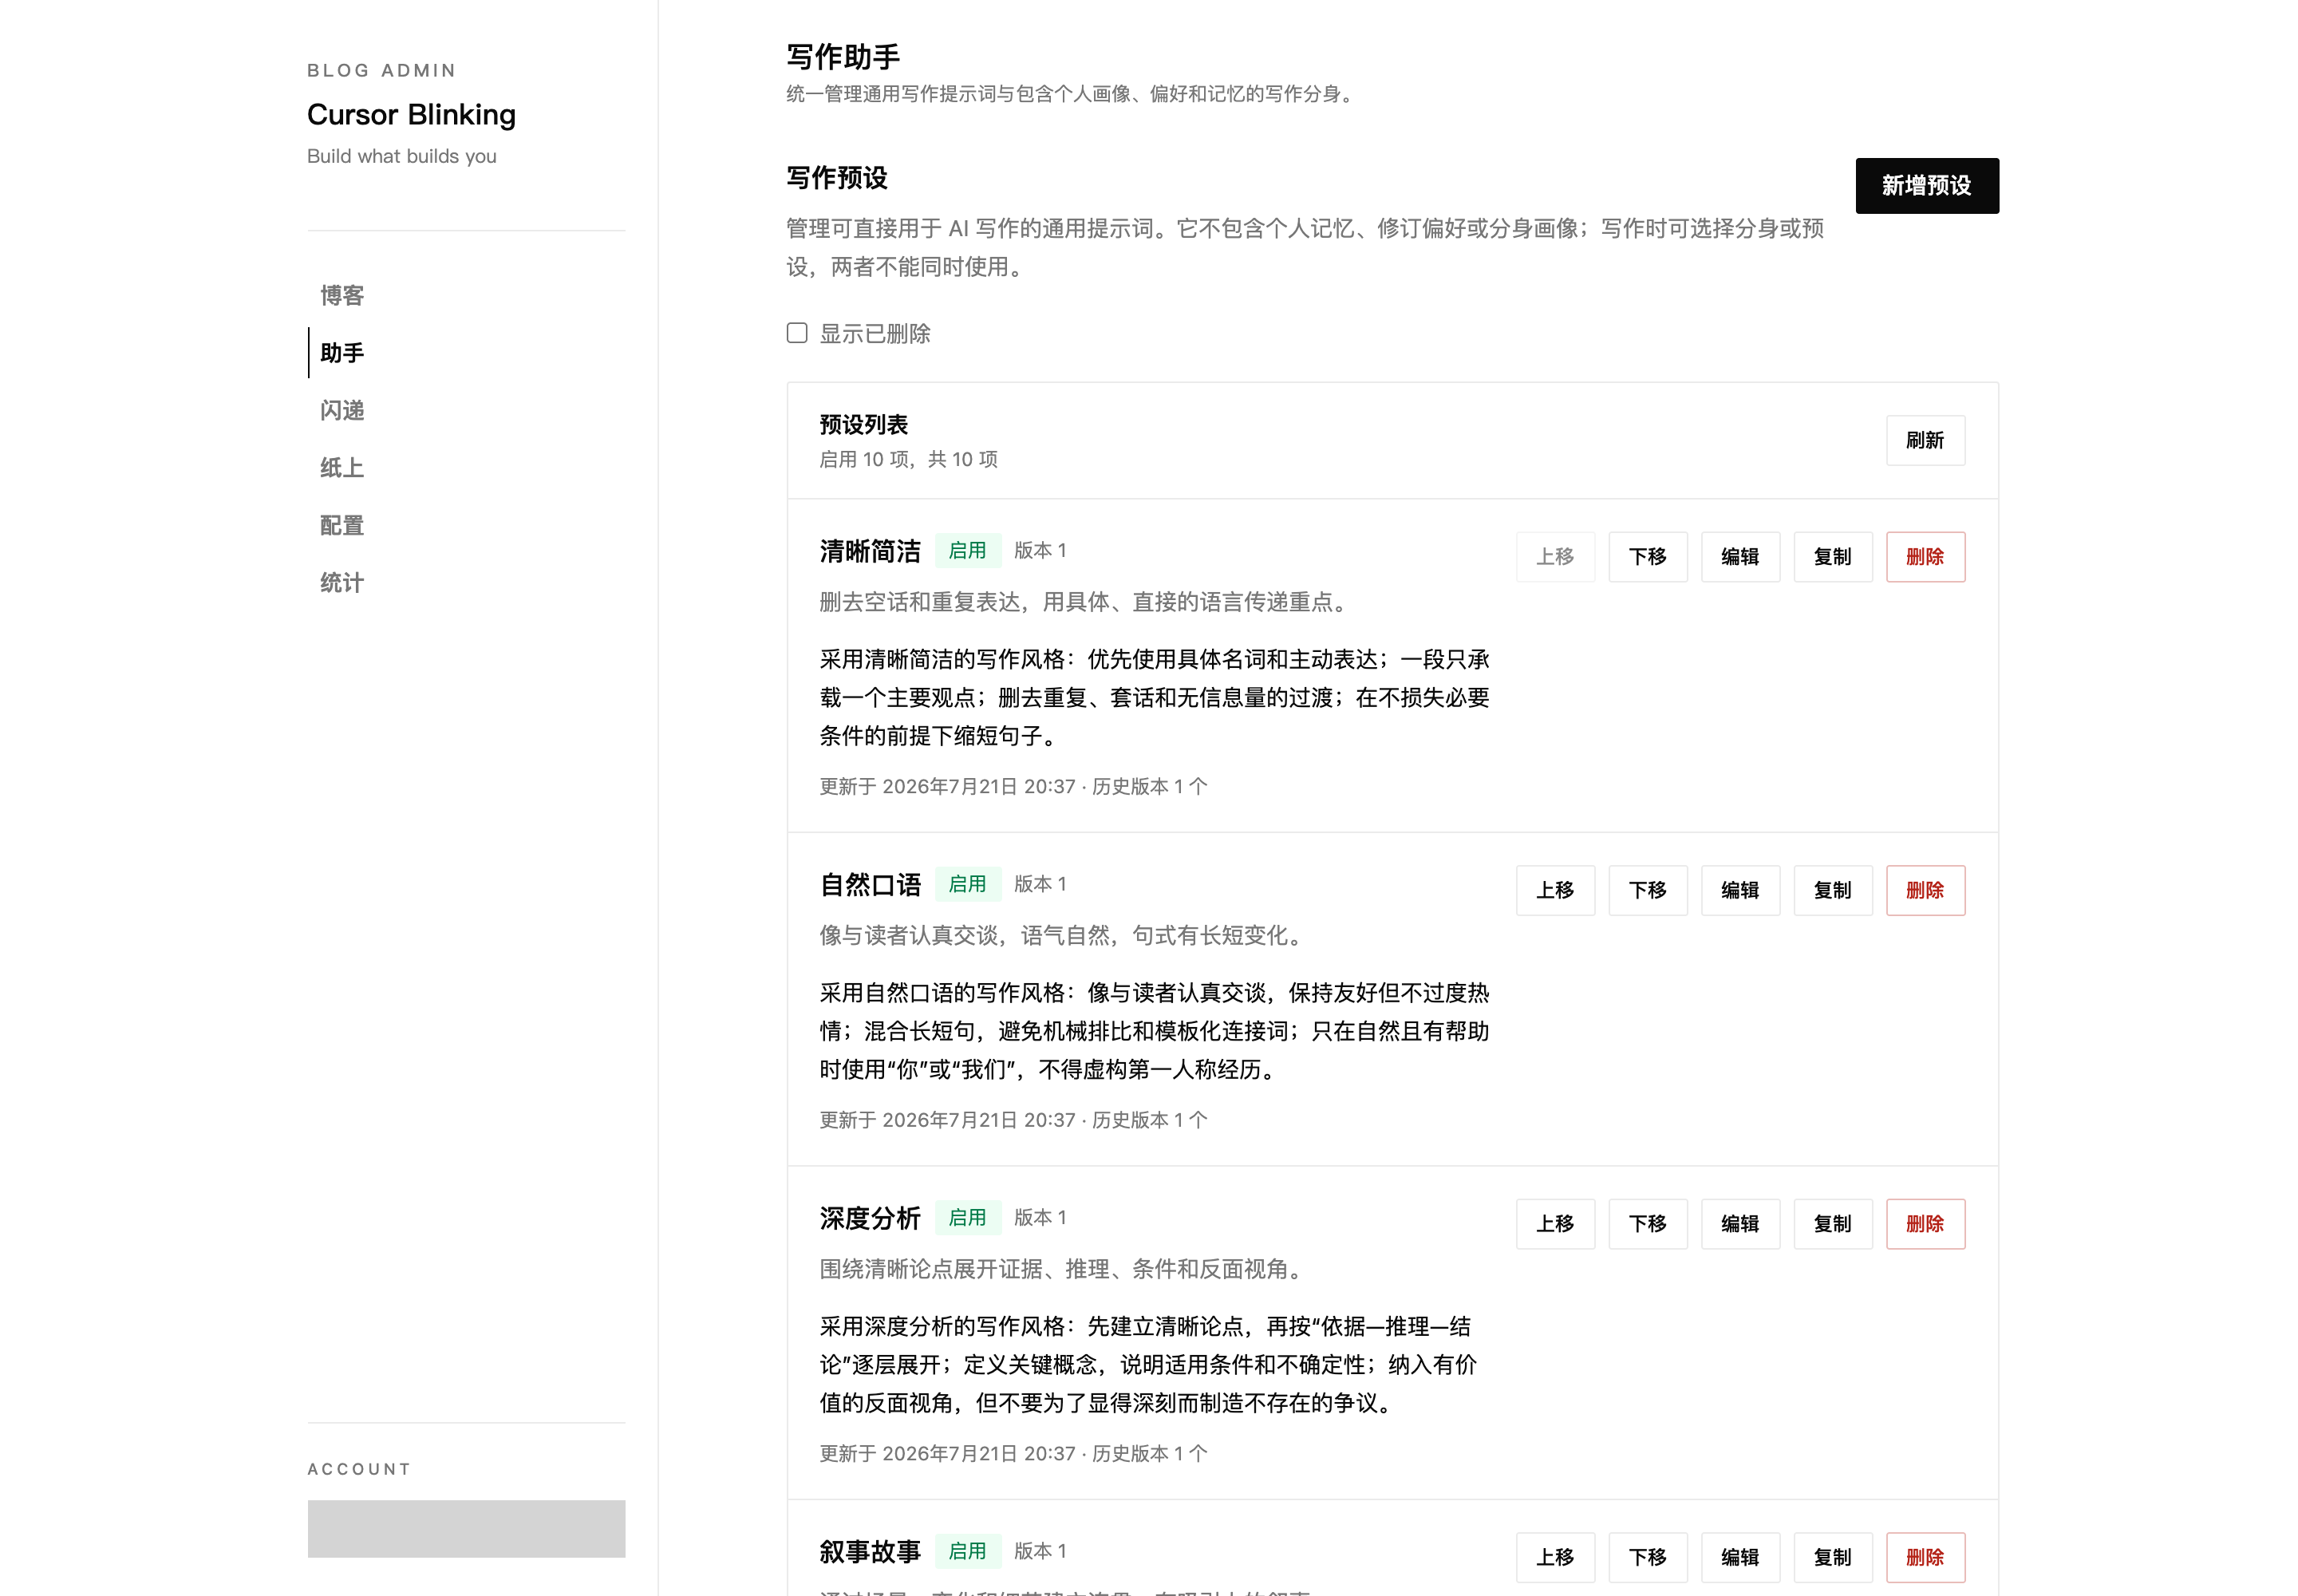Image resolution: width=2298 pixels, height=1596 pixels.
Task: Navigate to 配置 in the sidebar
Action: click(342, 525)
